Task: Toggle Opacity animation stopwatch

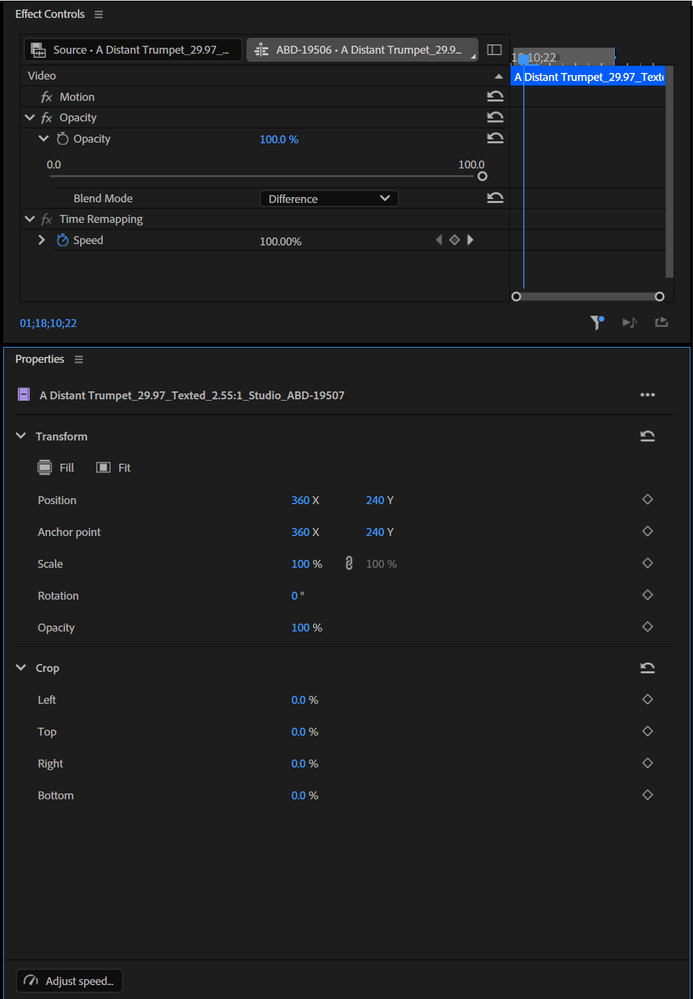Action: [62, 138]
